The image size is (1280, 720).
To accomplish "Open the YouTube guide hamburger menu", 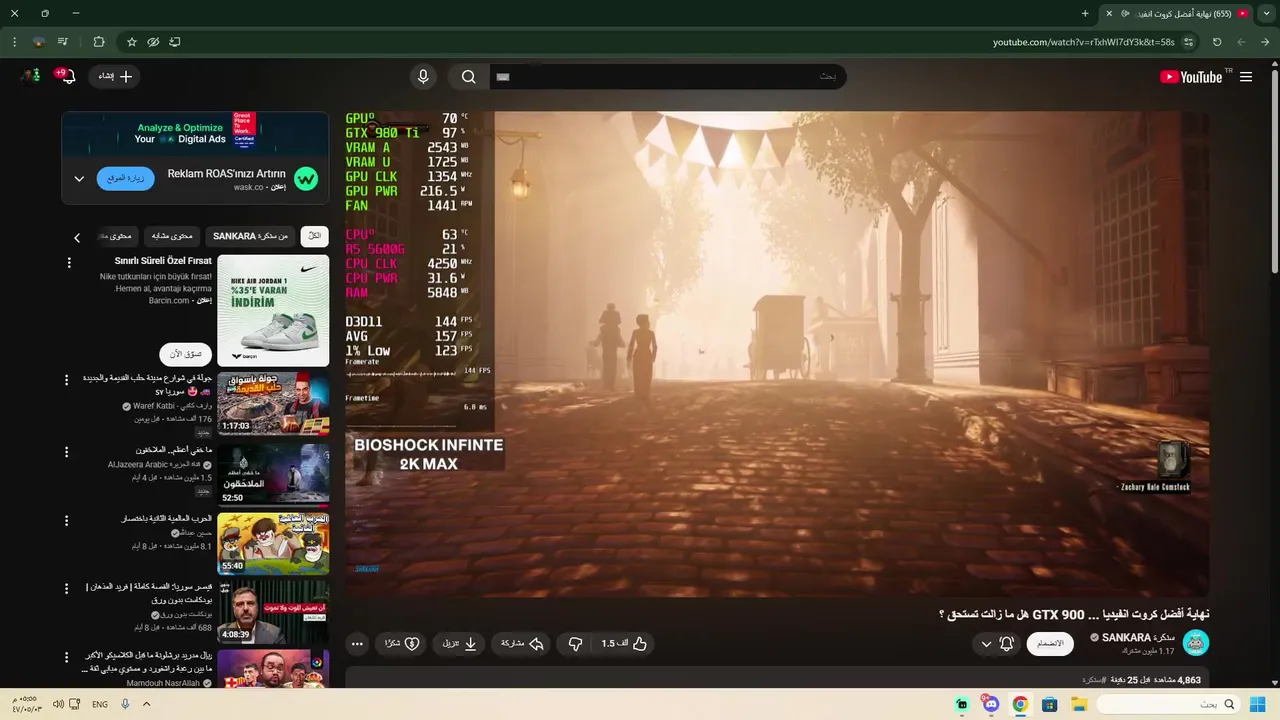I will 1245,77.
